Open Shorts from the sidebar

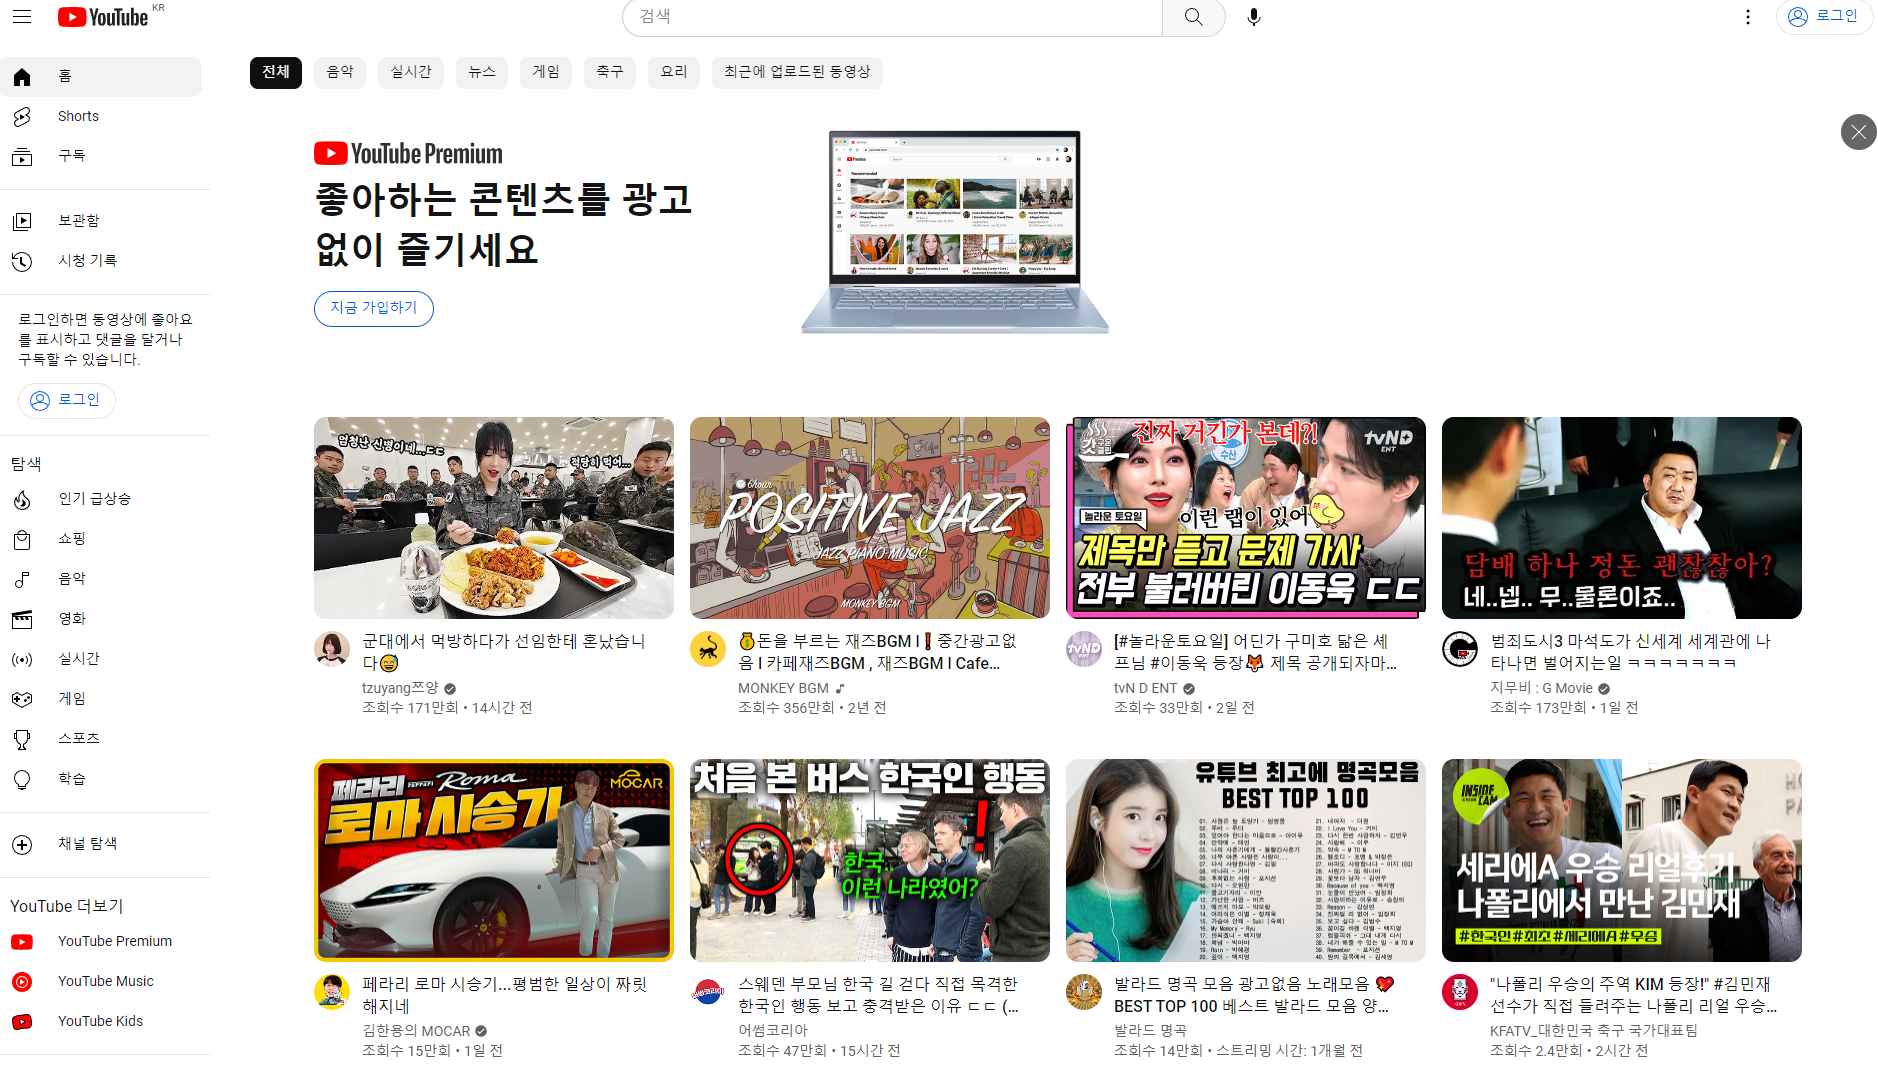[78, 116]
